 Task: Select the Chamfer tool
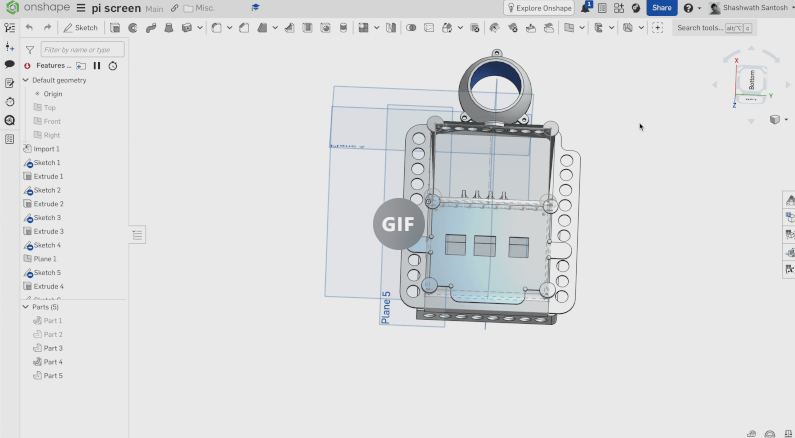coord(244,28)
